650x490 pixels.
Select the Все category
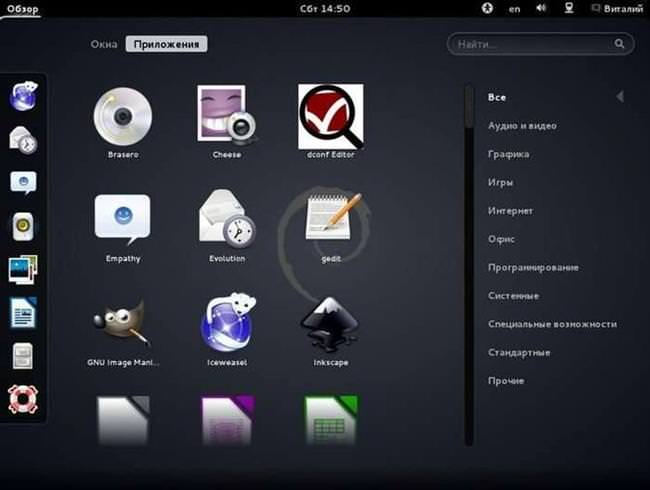pos(497,97)
